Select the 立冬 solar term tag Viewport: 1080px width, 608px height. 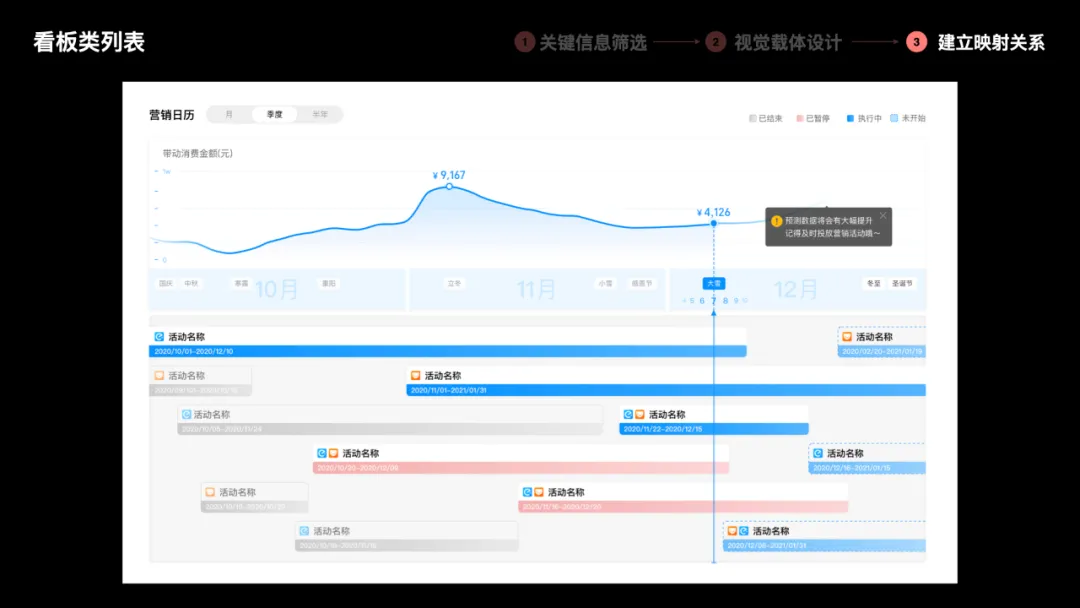click(x=454, y=283)
